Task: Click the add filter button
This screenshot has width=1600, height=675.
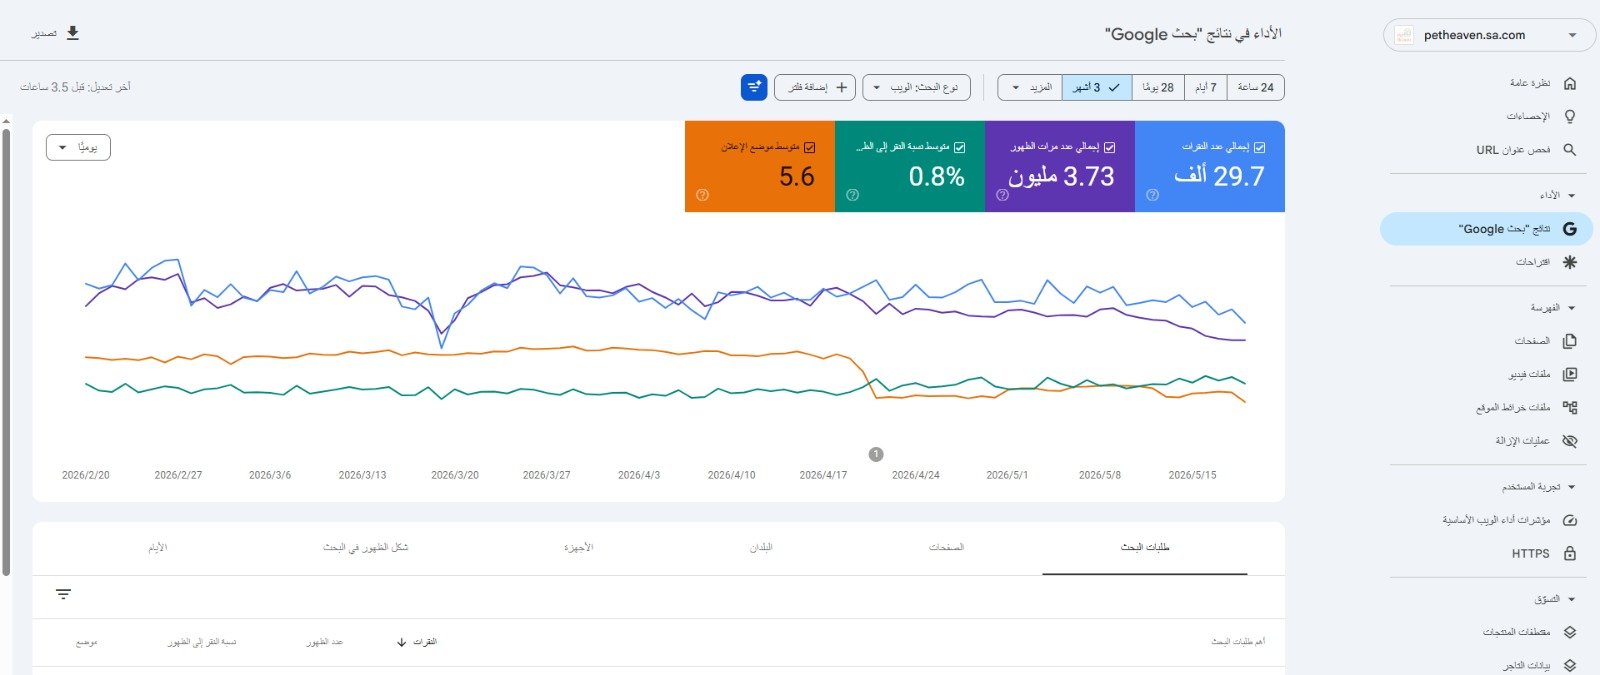Action: (x=814, y=87)
